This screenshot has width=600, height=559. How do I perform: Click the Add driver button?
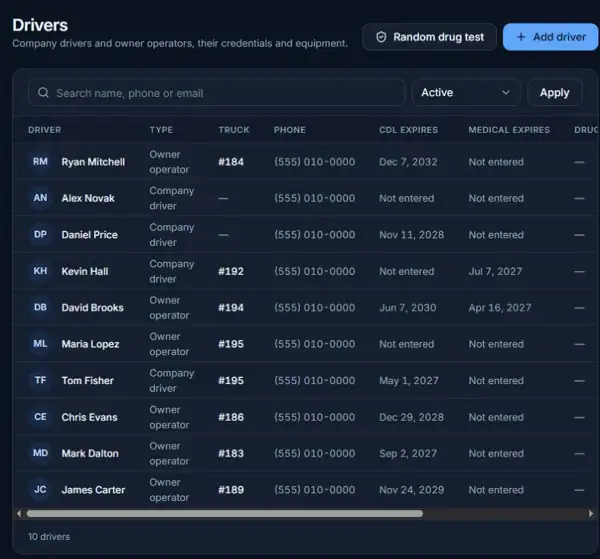click(551, 37)
